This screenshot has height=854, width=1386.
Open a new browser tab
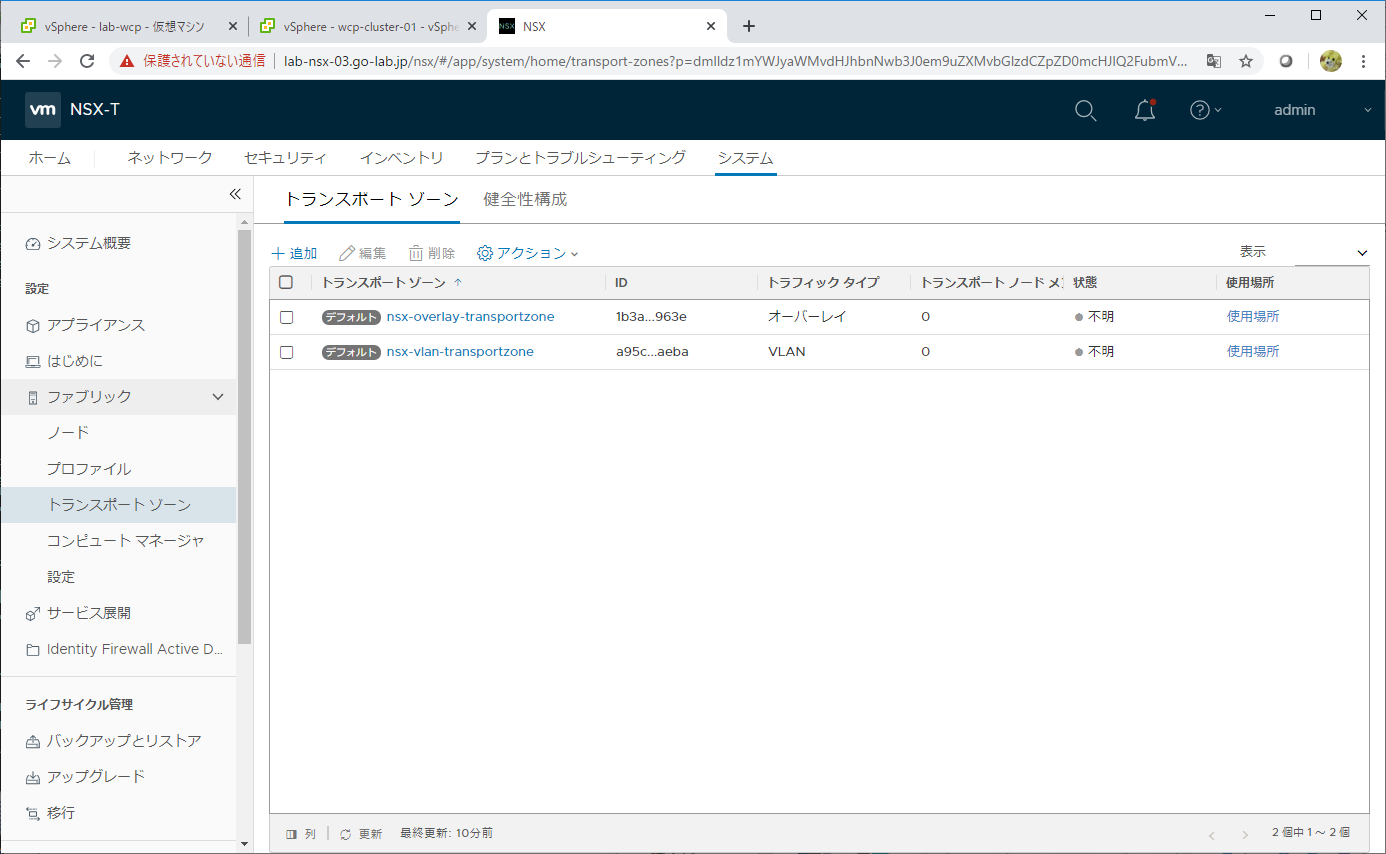point(749,26)
